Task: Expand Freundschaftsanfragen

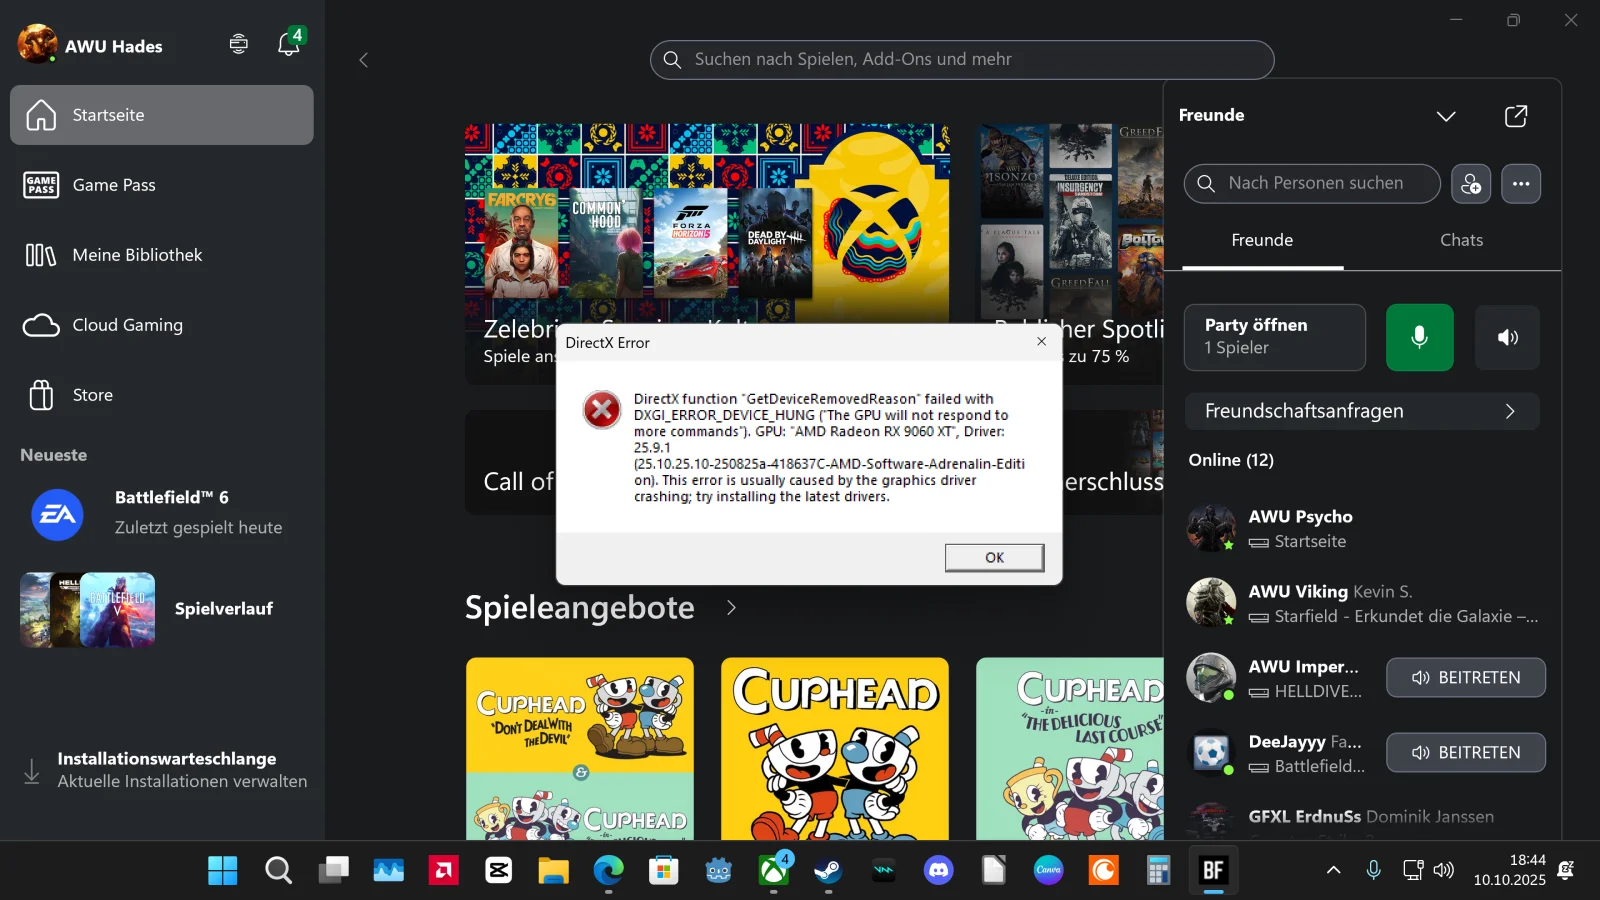Action: 1361,411
